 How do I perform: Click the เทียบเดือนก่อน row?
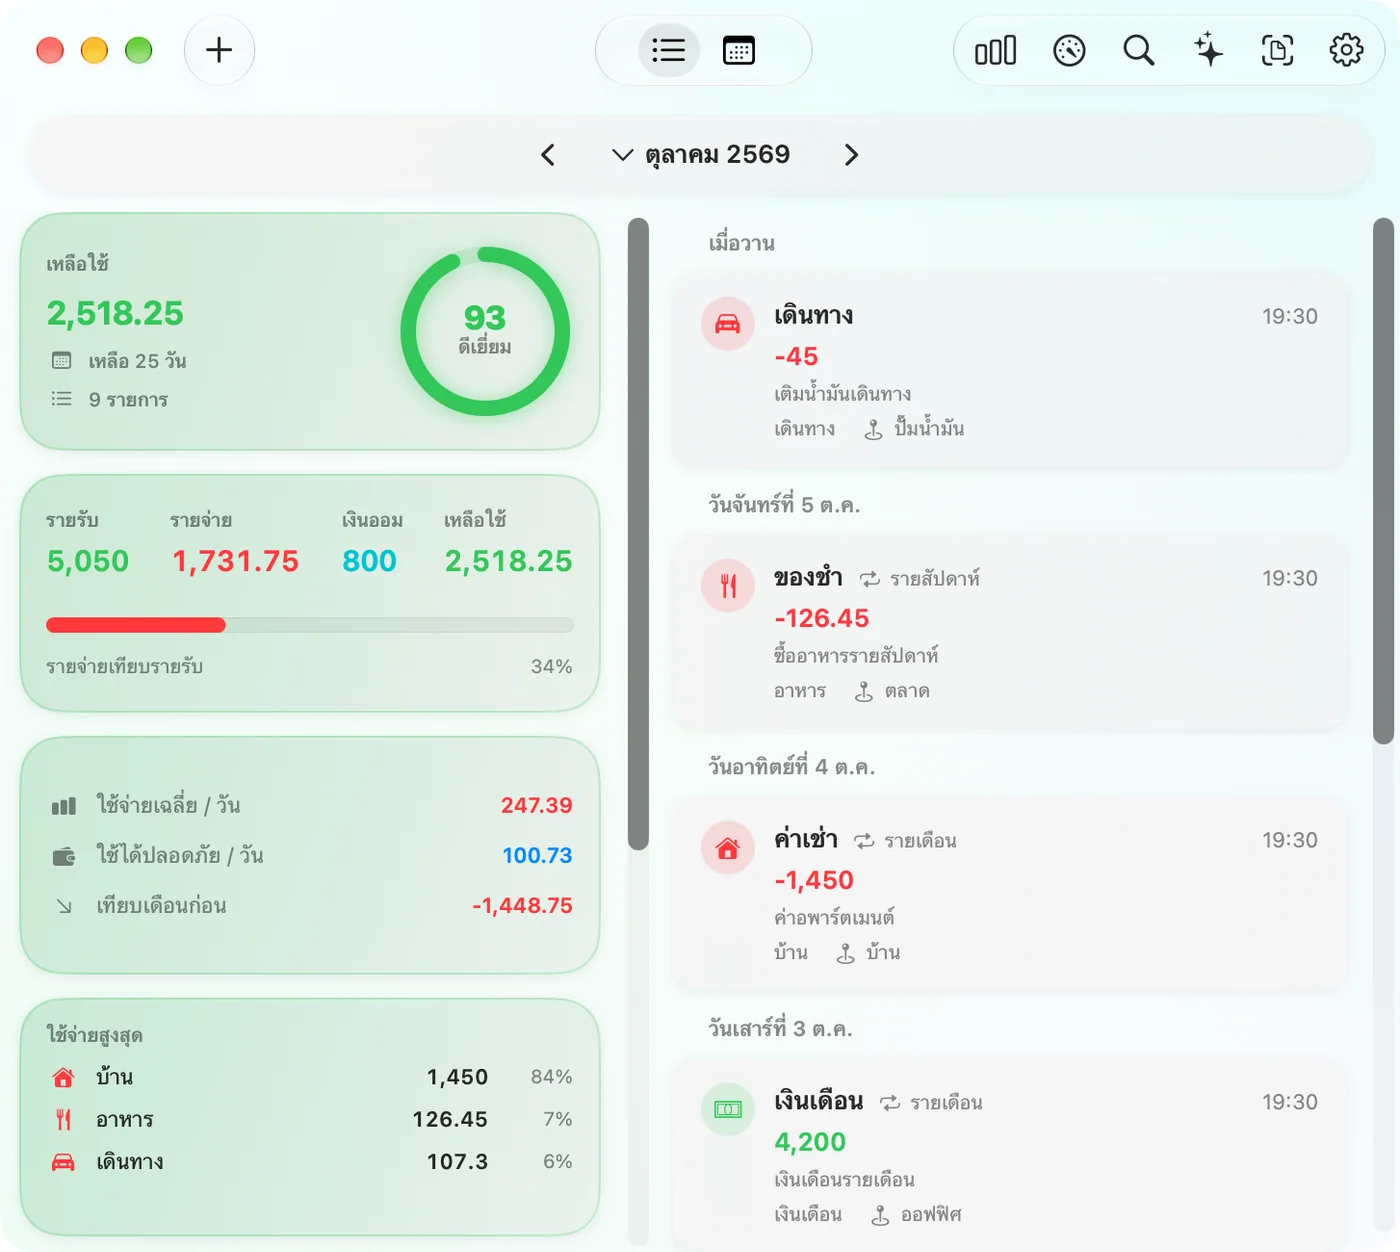click(310, 905)
